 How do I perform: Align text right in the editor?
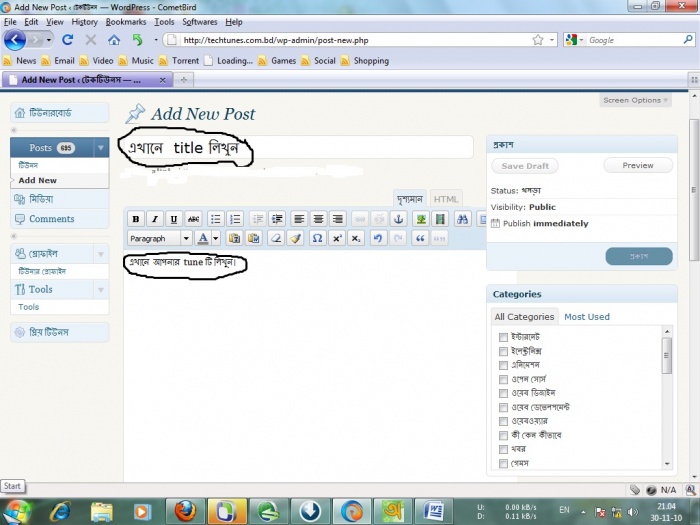pos(338,219)
